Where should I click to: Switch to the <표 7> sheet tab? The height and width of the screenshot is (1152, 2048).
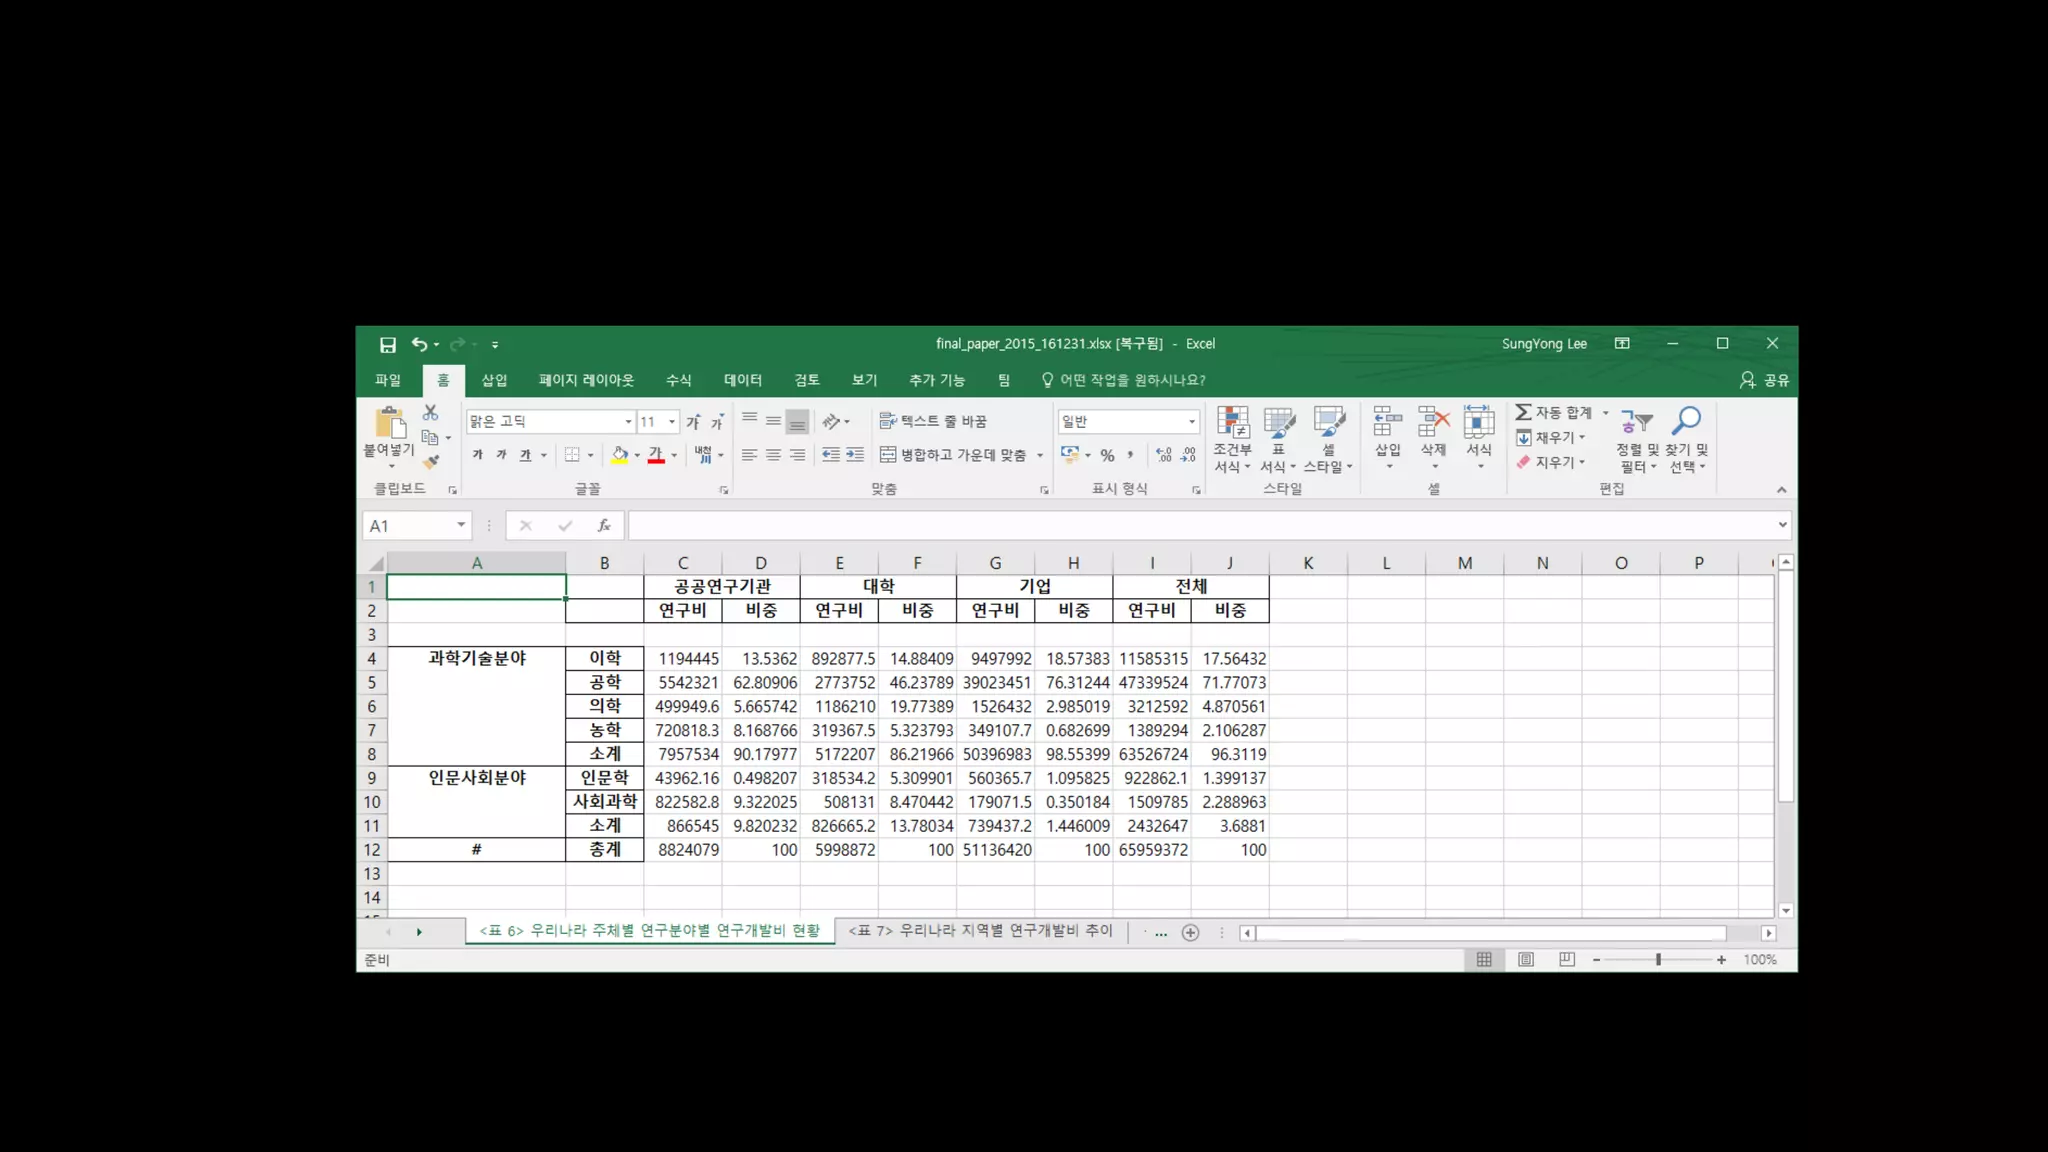click(980, 931)
